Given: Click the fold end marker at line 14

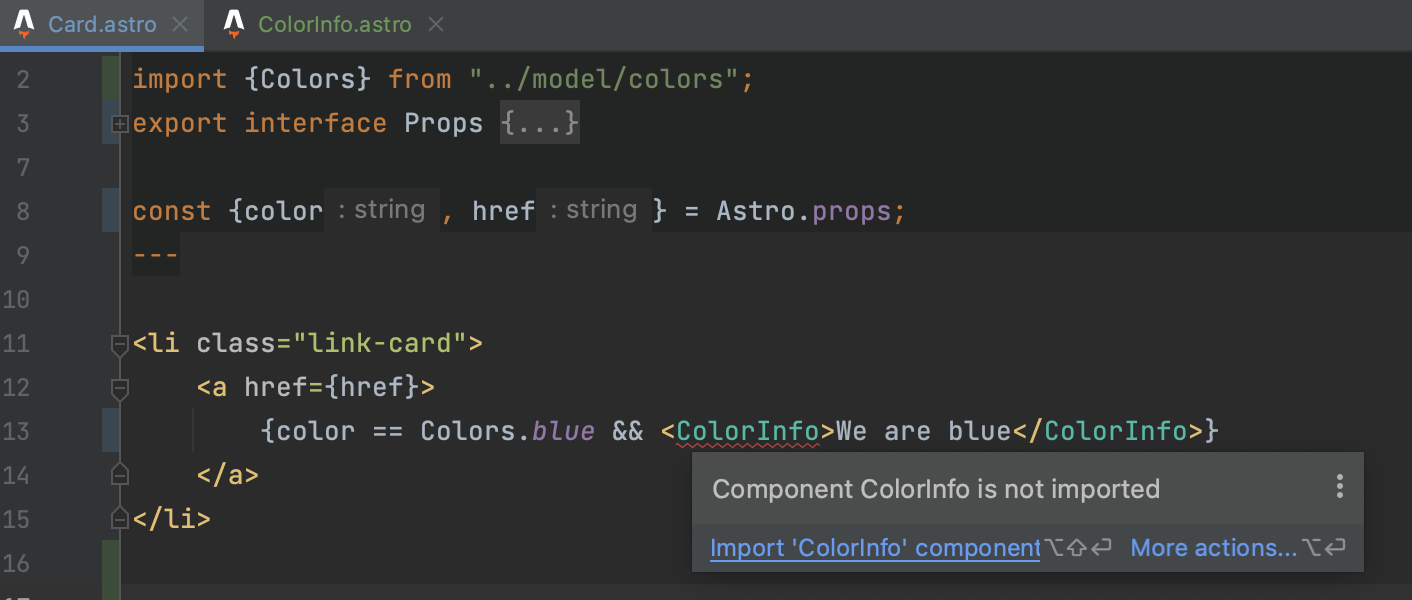Looking at the screenshot, I should (x=119, y=475).
